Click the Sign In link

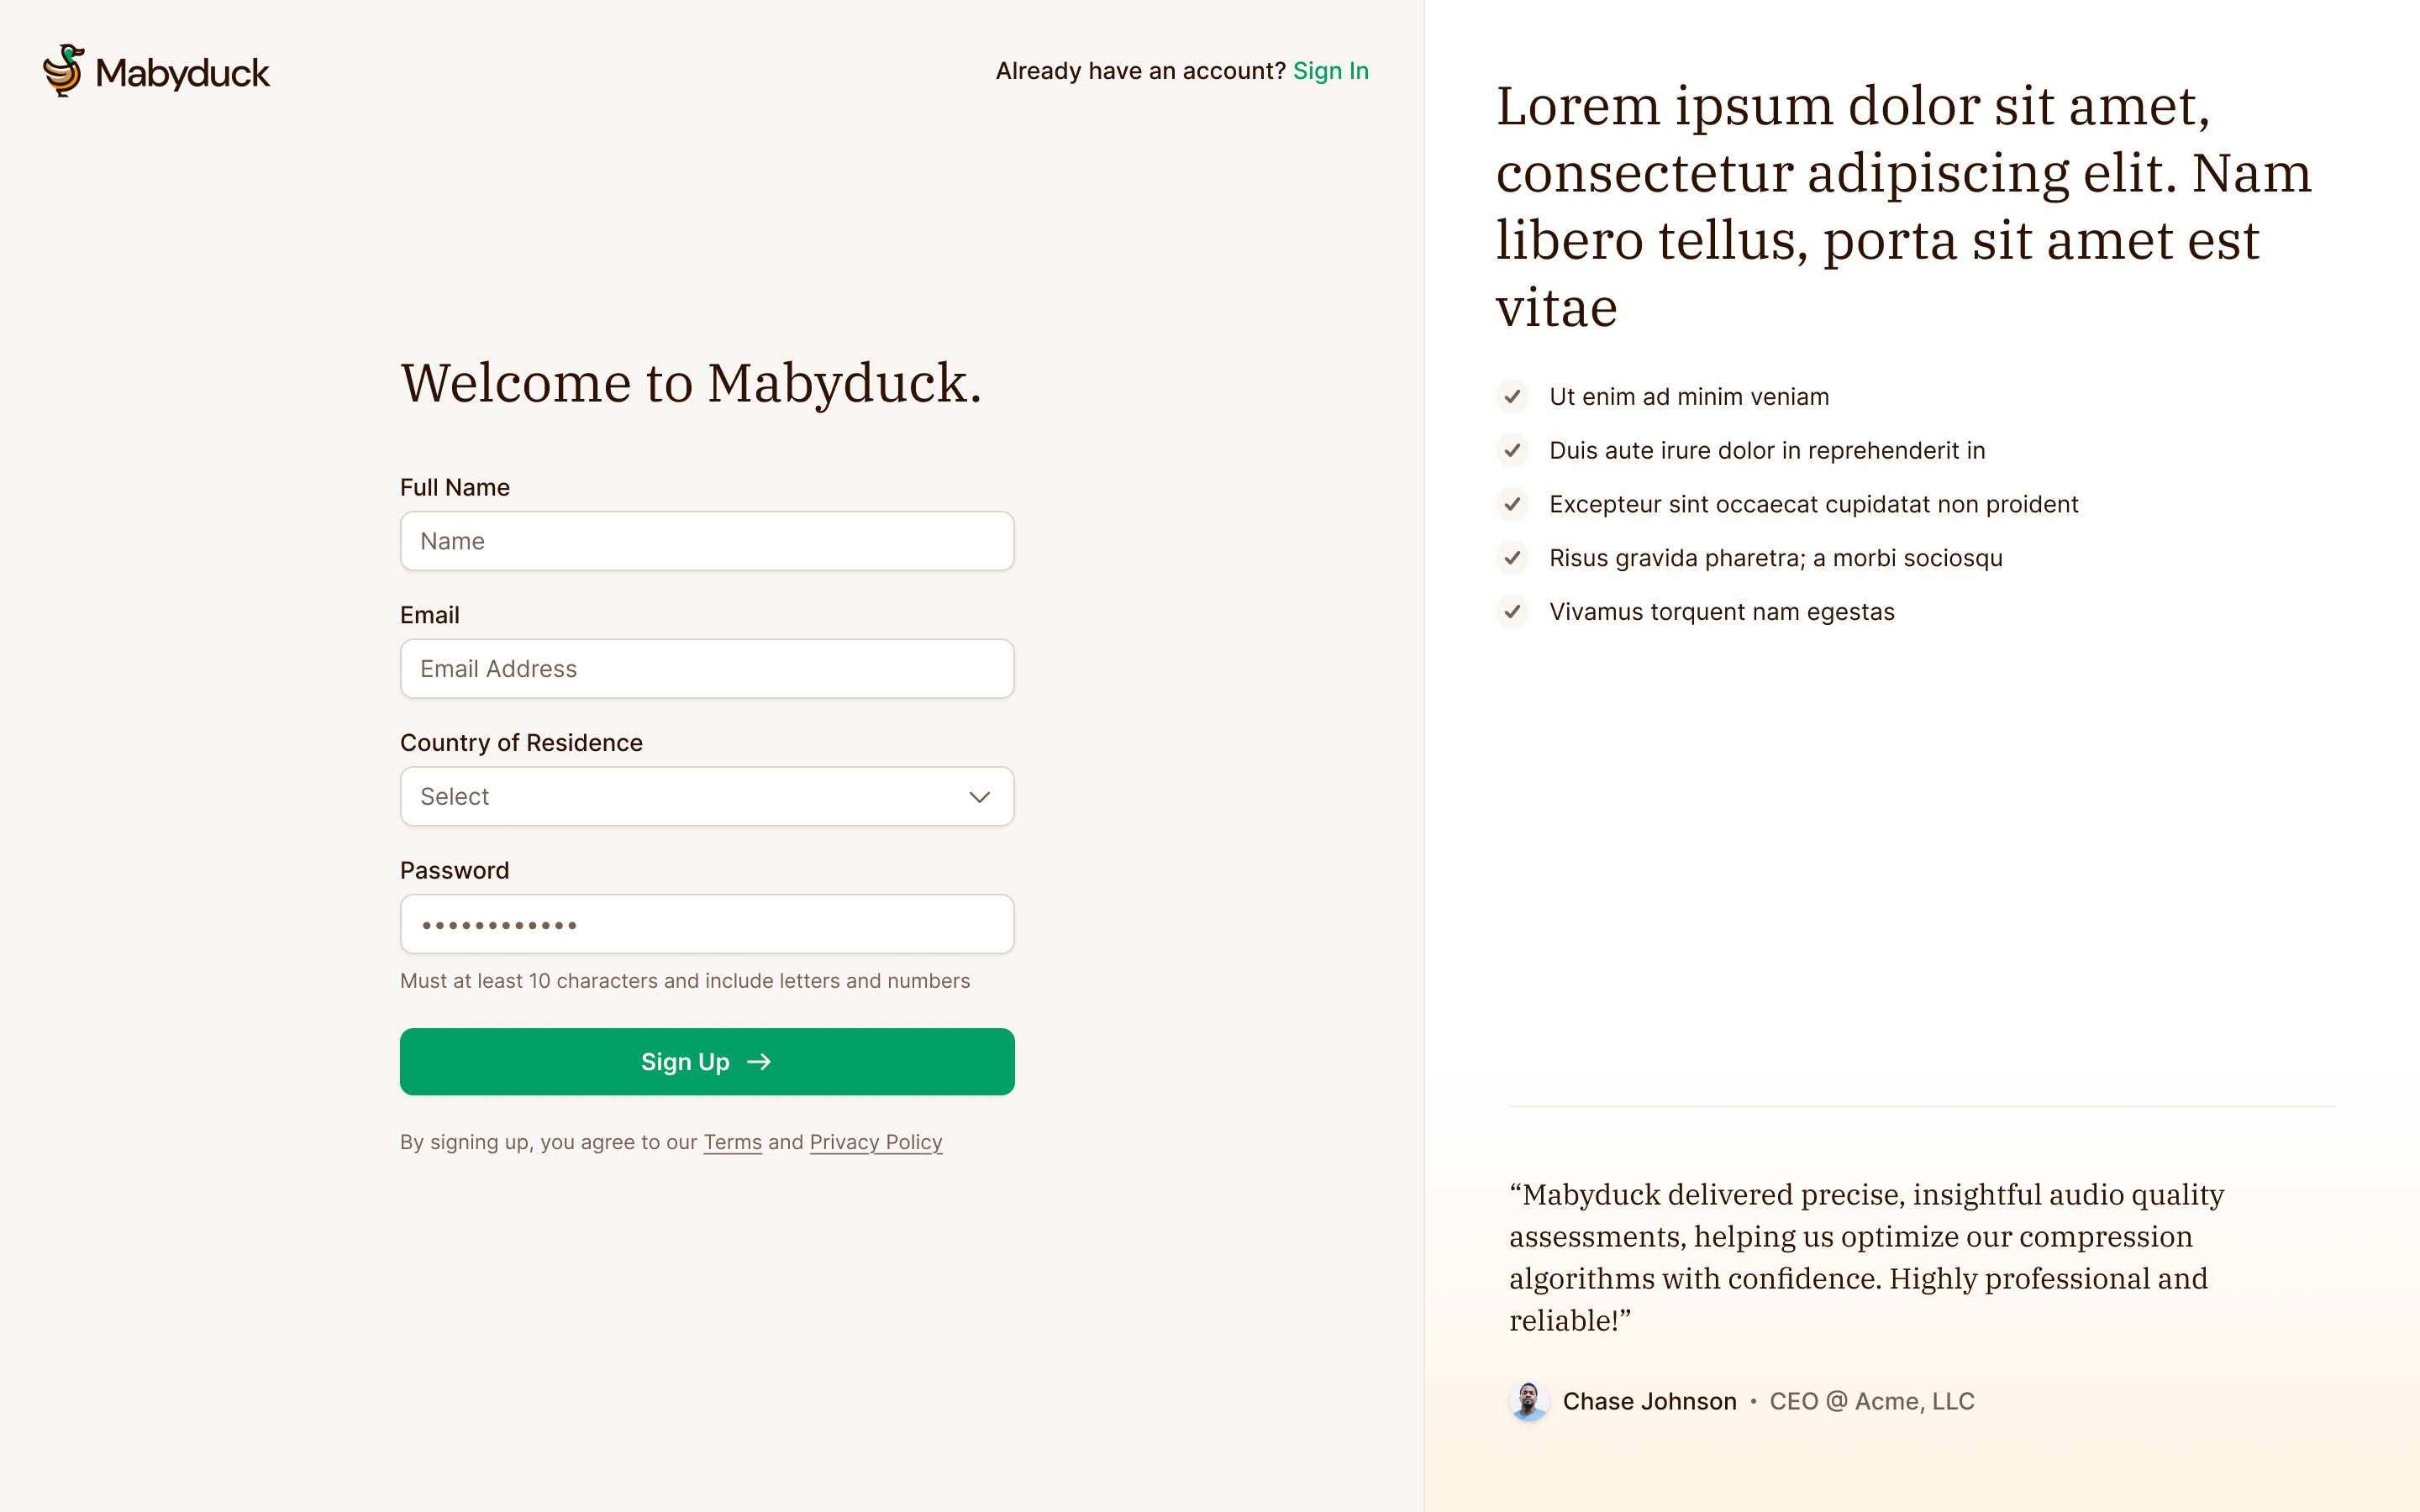[1330, 71]
